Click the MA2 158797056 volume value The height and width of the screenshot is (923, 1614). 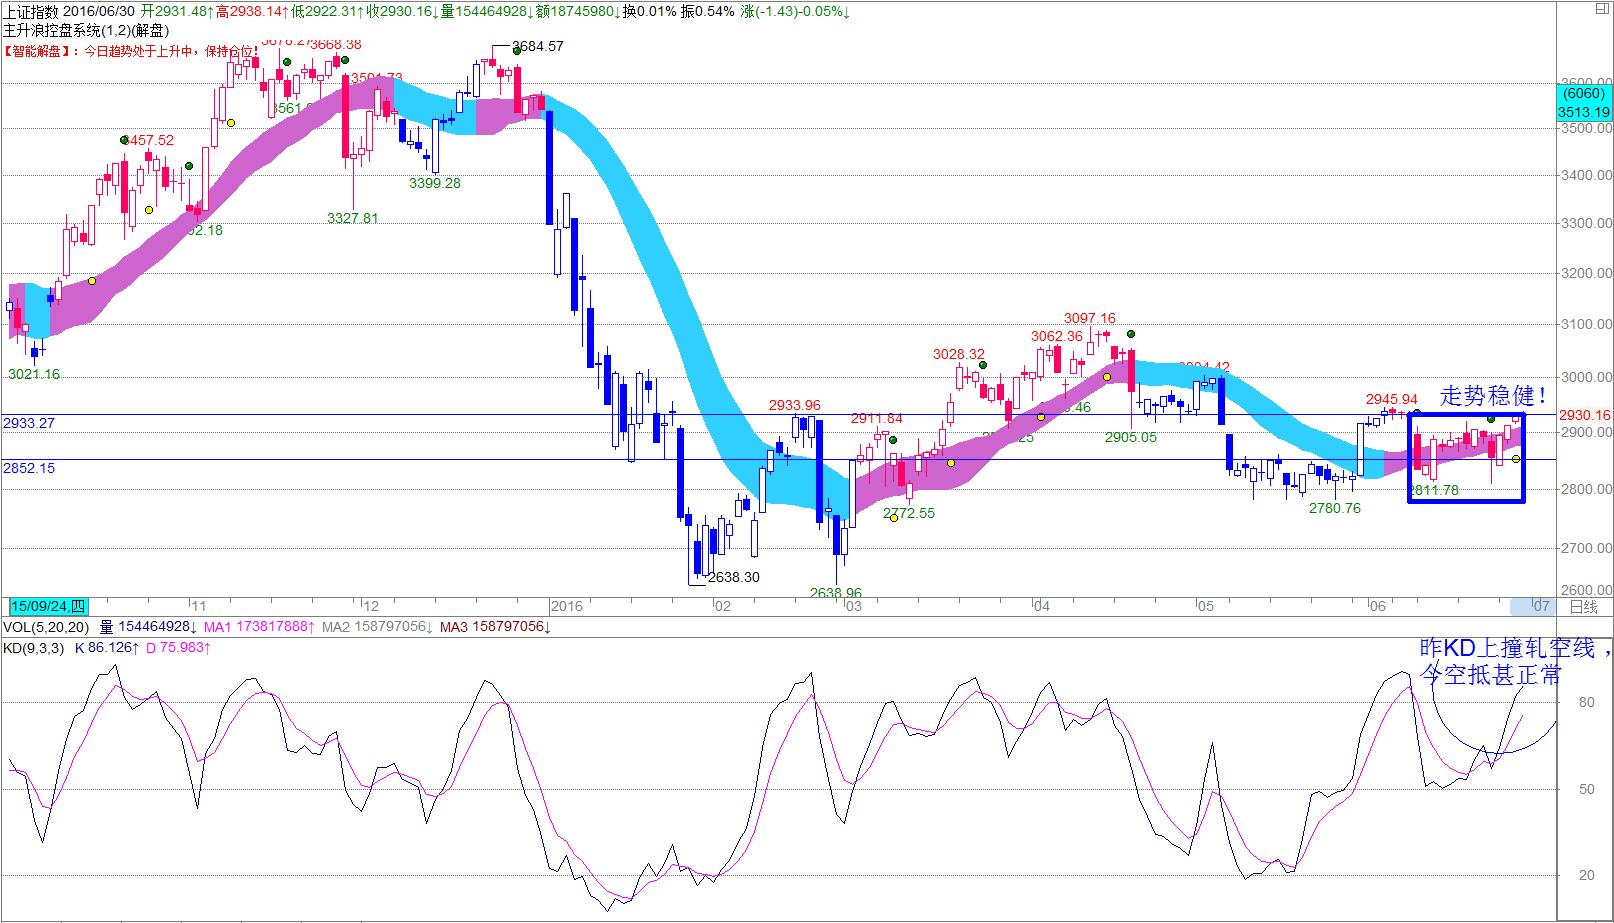point(378,627)
